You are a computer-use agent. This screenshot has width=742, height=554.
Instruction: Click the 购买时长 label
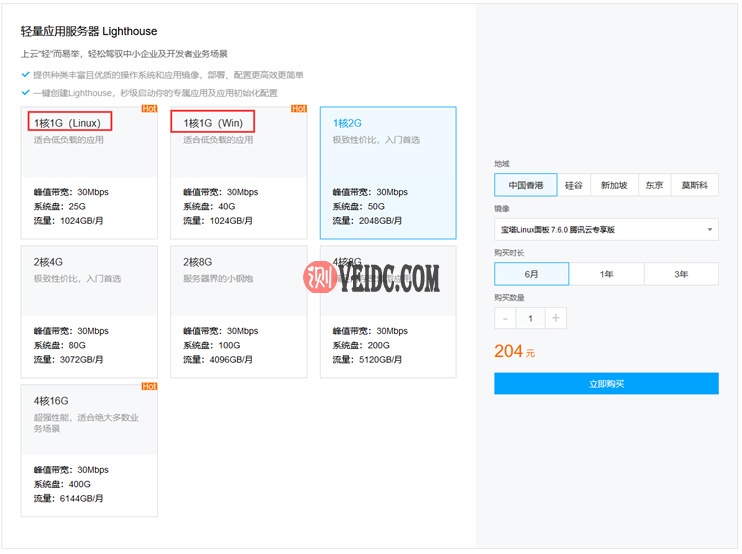509,253
